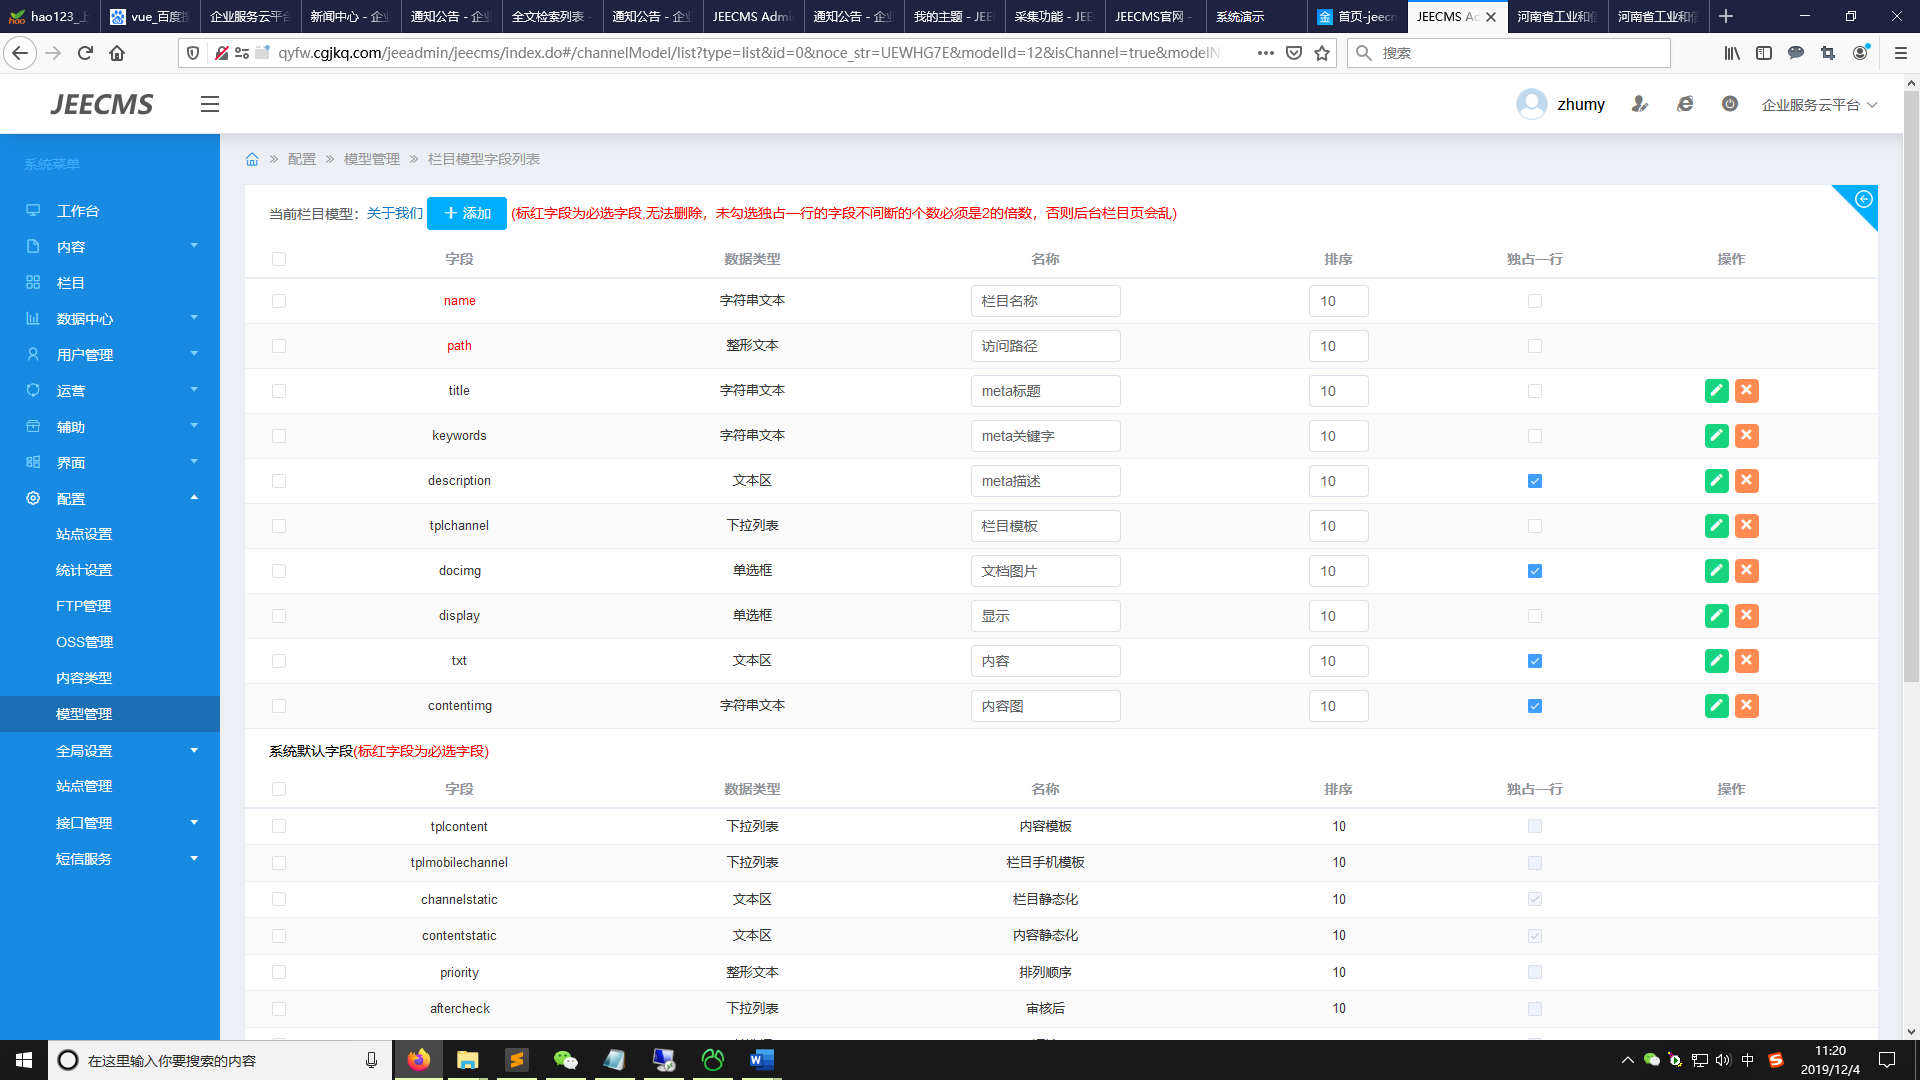1920x1080 pixels.
Task: Select the row checkbox for display field
Action: [279, 616]
